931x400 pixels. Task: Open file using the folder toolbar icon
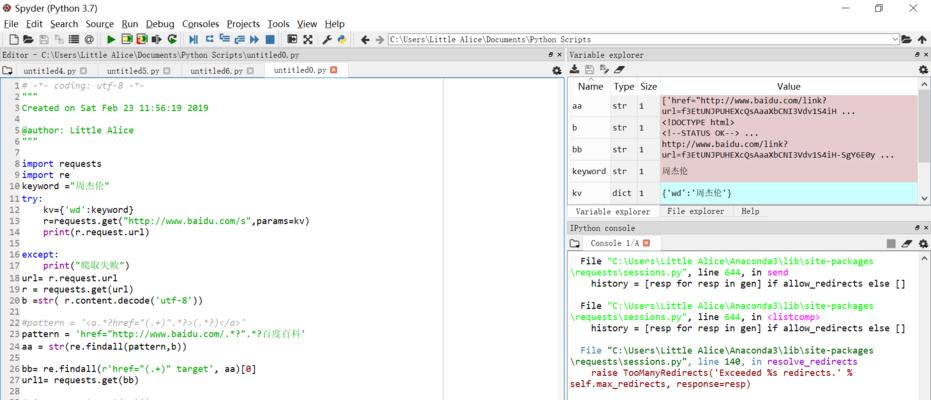point(28,40)
